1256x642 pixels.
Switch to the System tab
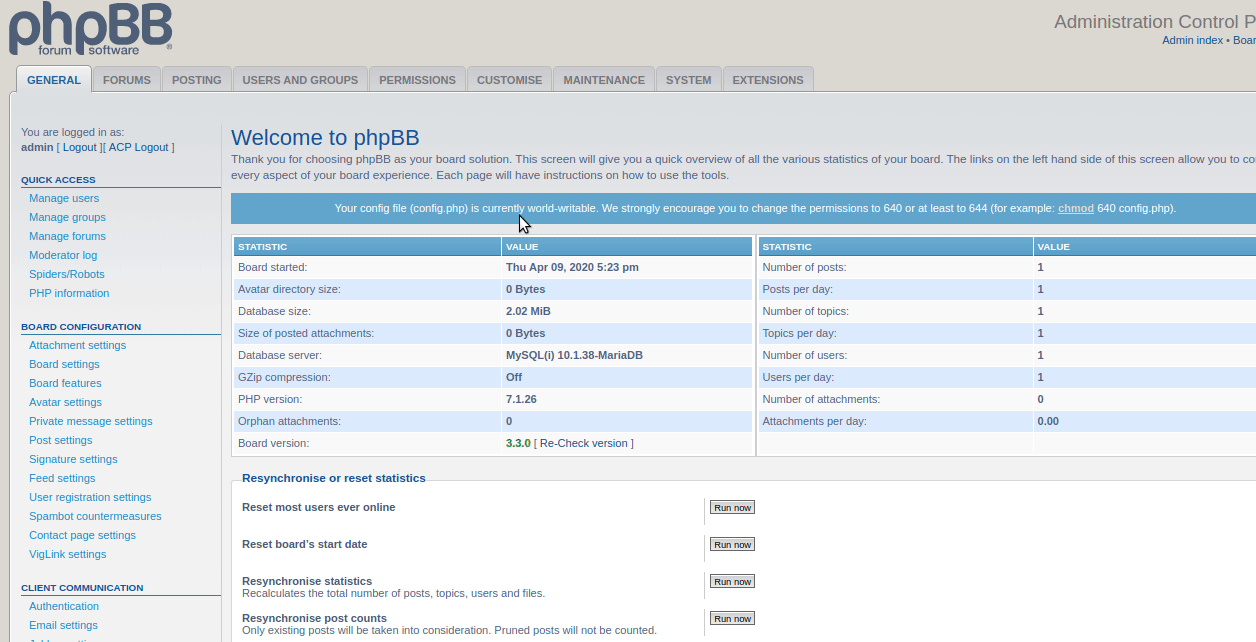[689, 80]
